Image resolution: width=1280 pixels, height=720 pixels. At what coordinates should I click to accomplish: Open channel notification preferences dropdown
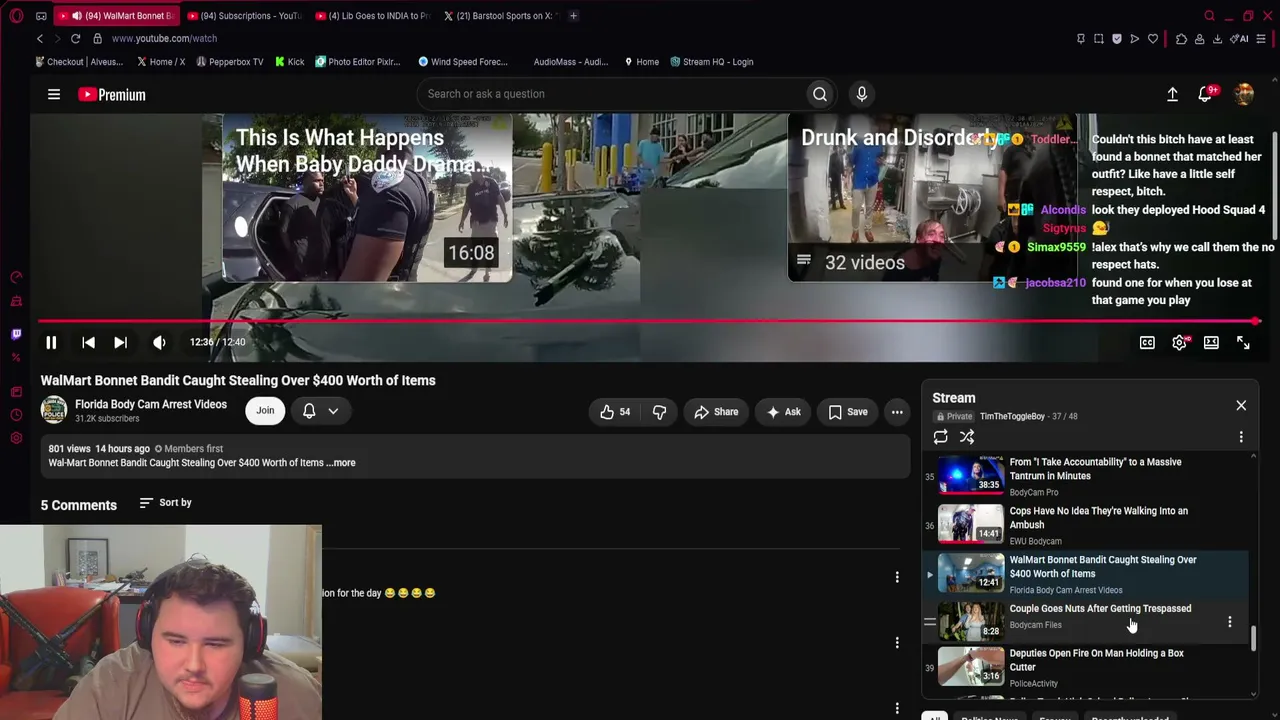point(321,410)
